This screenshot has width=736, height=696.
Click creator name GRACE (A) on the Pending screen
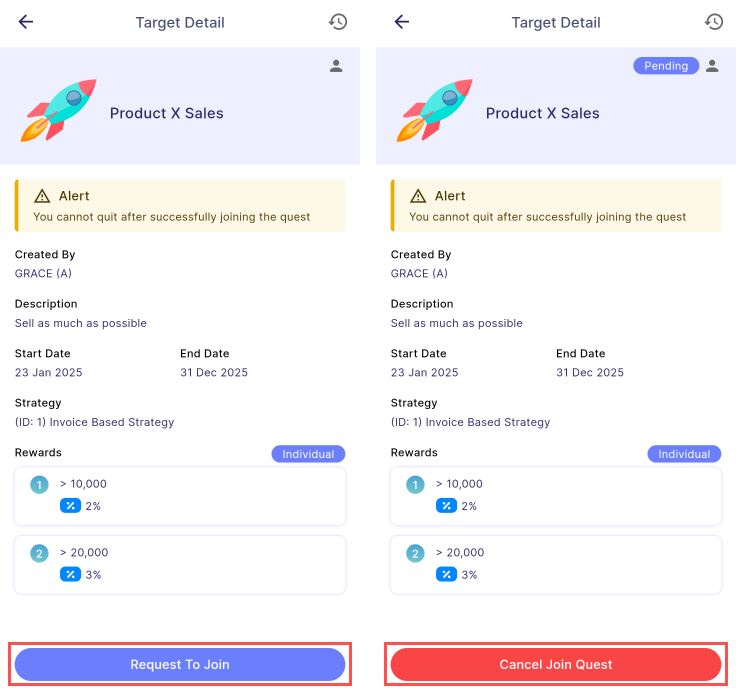419,273
